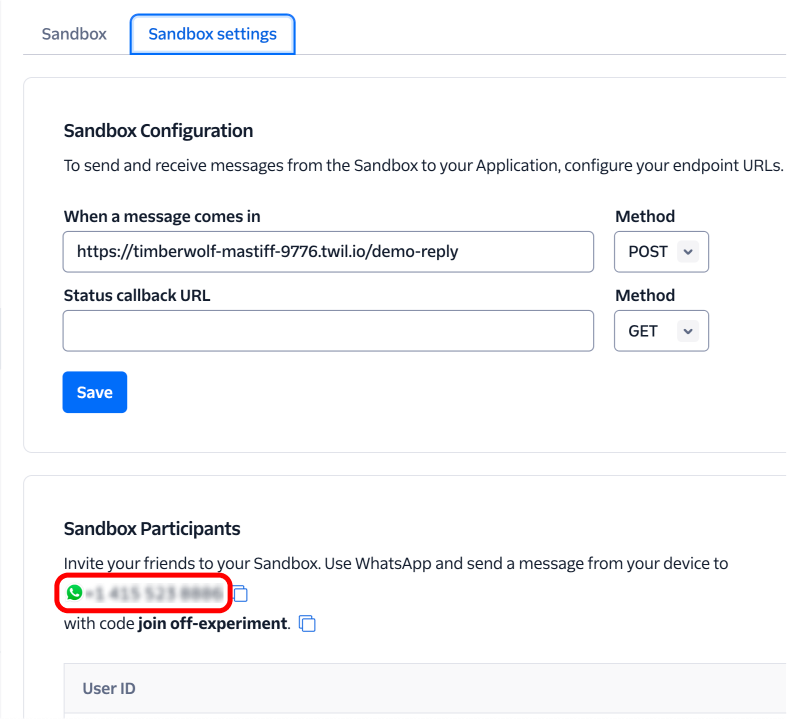Copy the join off-experiment code
Image resolution: width=787 pixels, height=719 pixels.
308,624
